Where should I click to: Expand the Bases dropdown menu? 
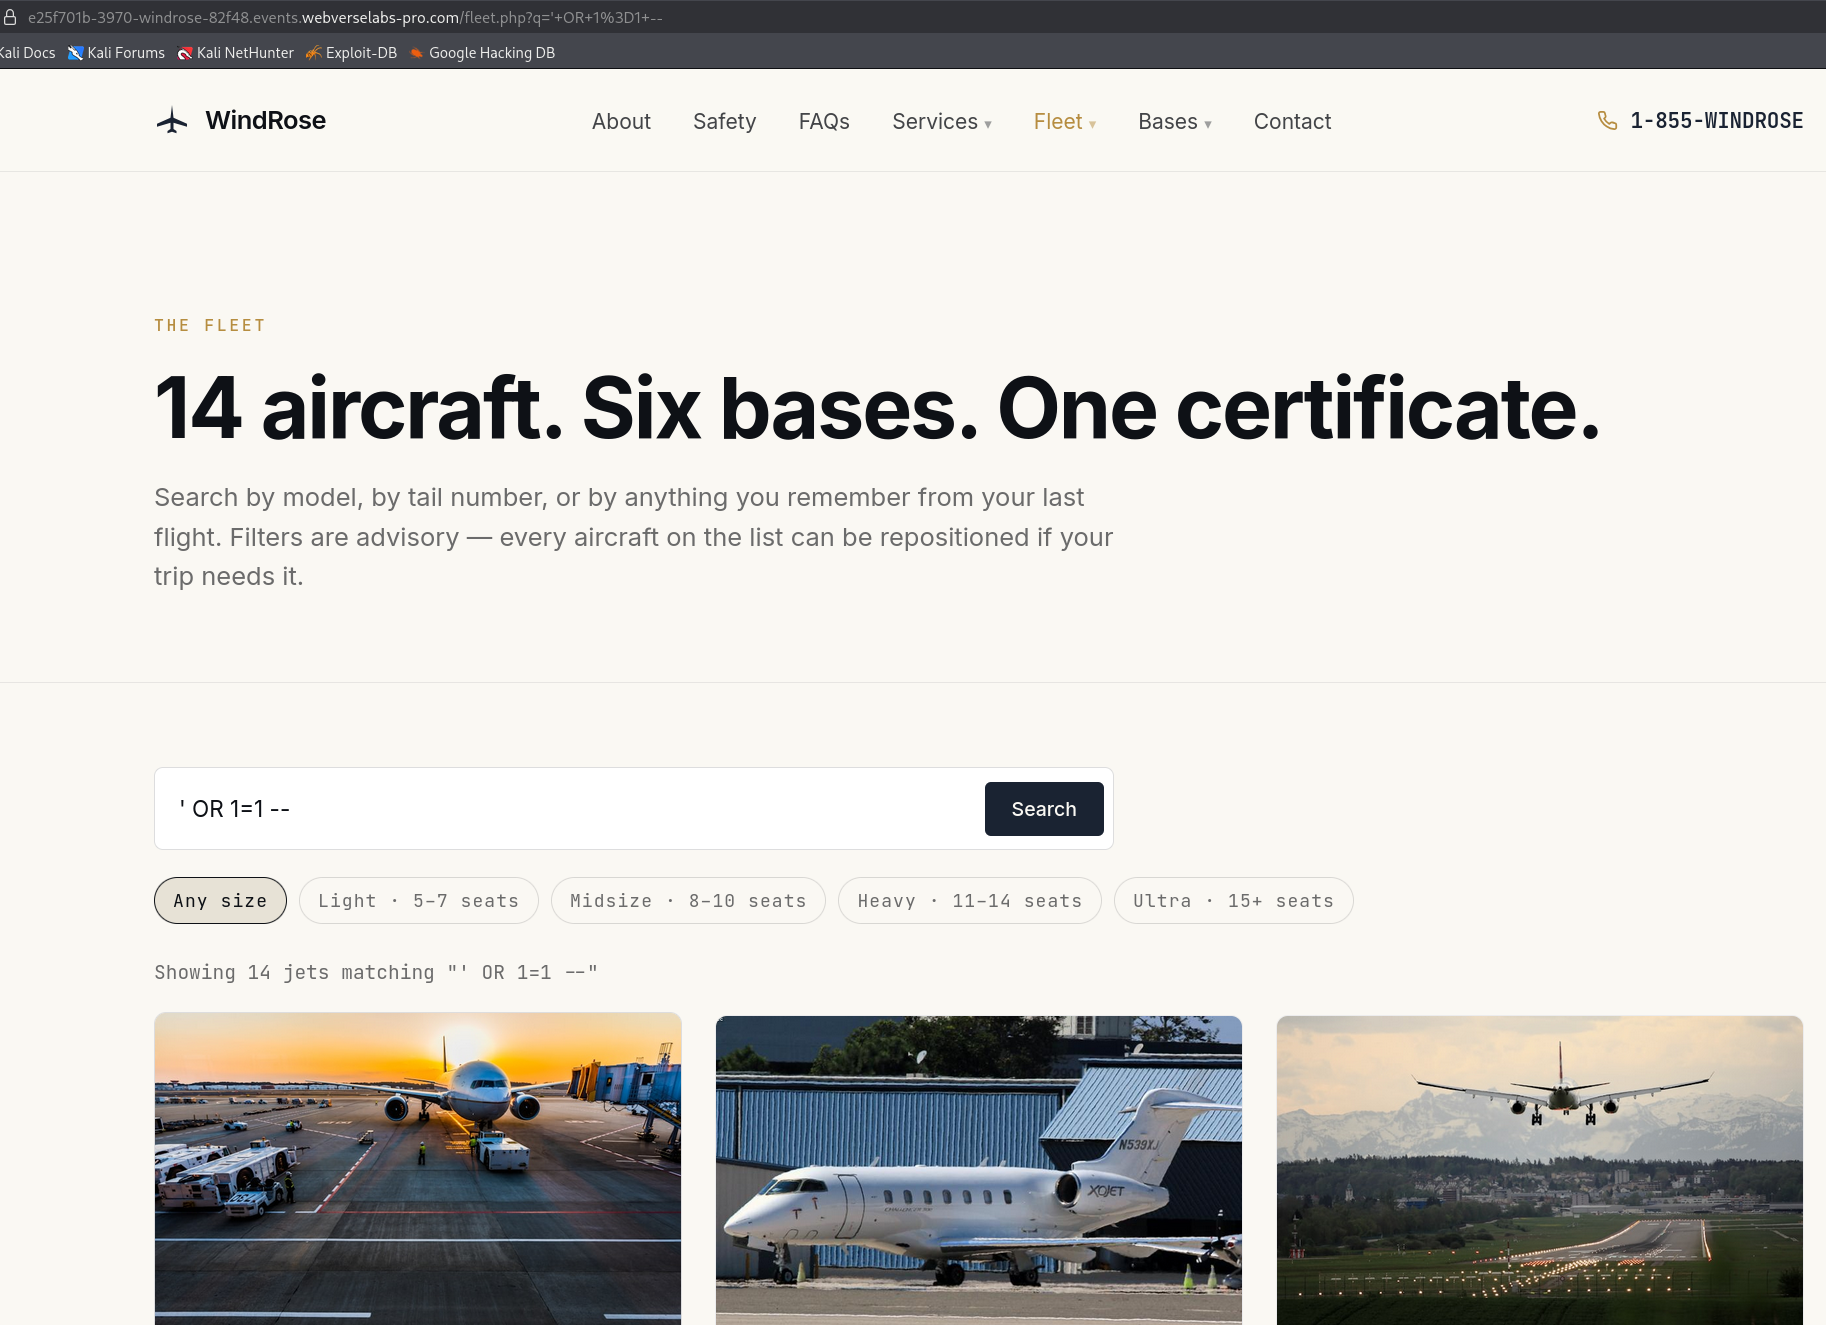click(x=1175, y=122)
